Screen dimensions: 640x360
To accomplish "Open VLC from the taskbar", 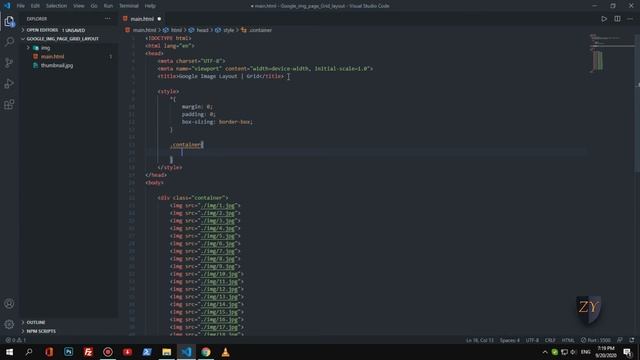I will 225,352.
